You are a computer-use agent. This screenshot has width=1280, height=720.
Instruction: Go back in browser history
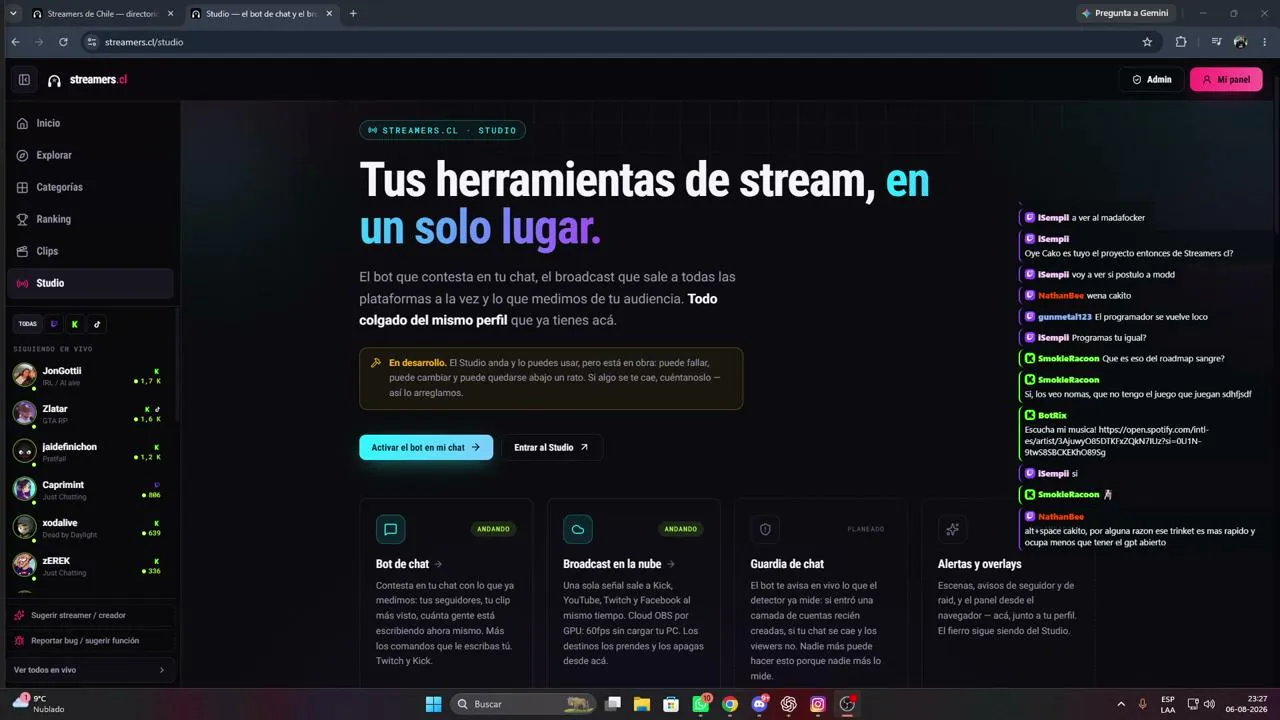(x=15, y=42)
